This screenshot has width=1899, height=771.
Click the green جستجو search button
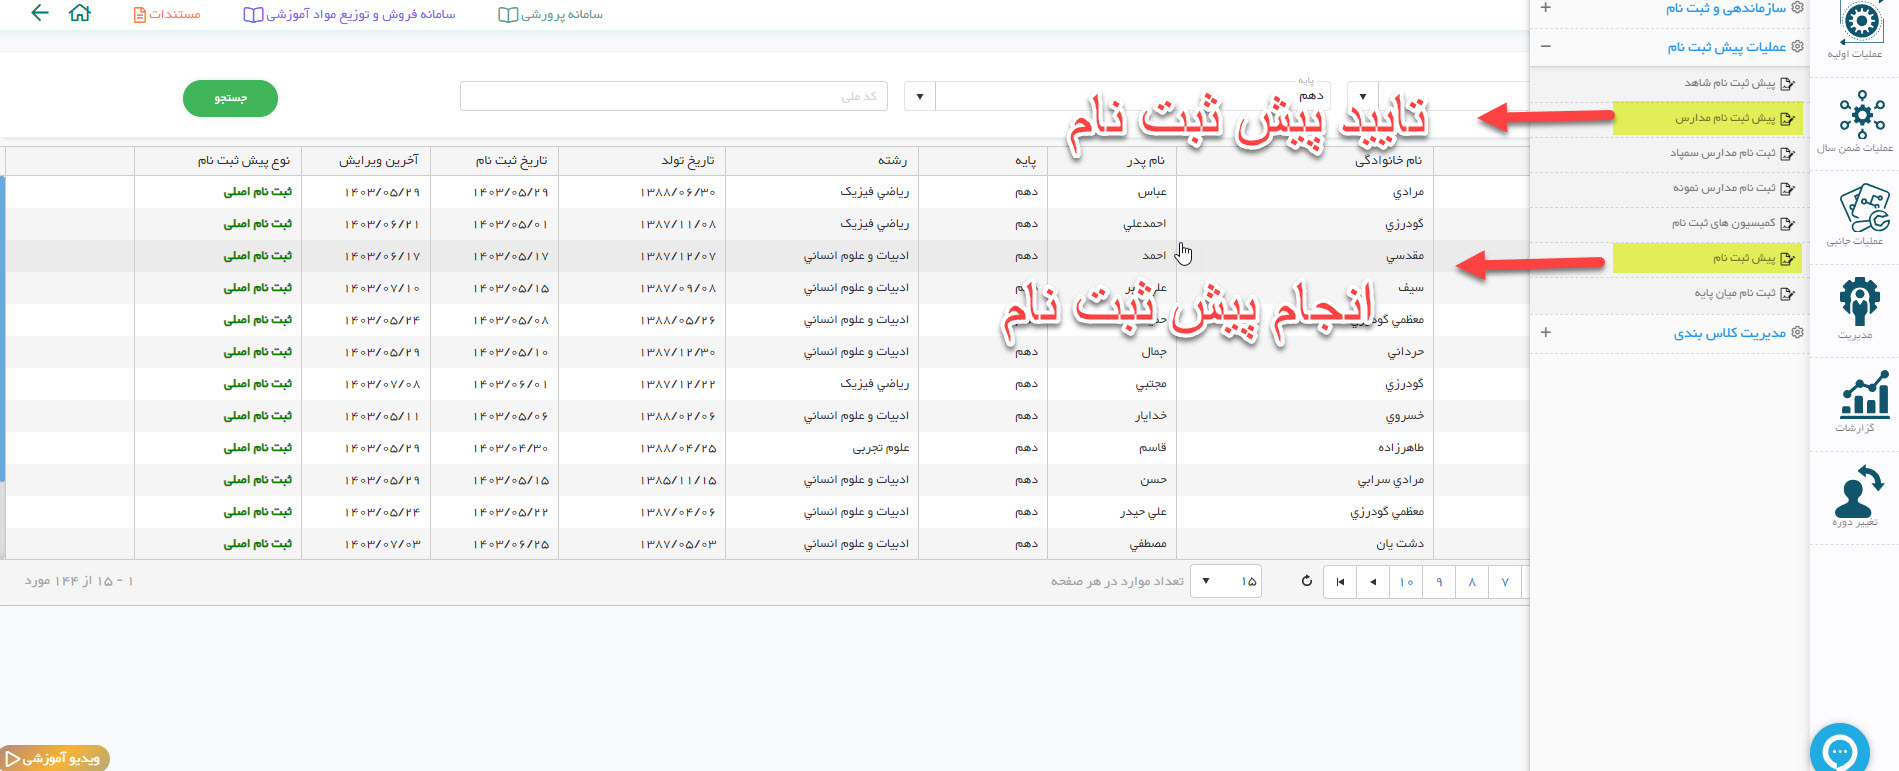click(x=230, y=98)
